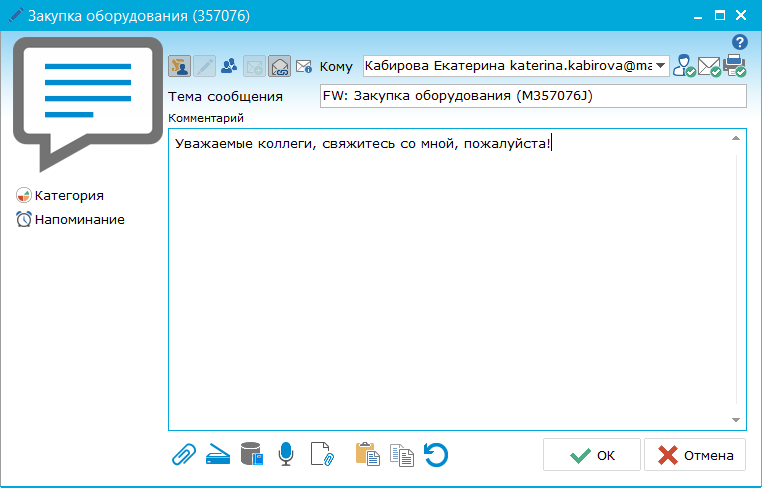This screenshot has width=762, height=488.
Task: Click the Тема сообщения subject field
Action: (532, 96)
